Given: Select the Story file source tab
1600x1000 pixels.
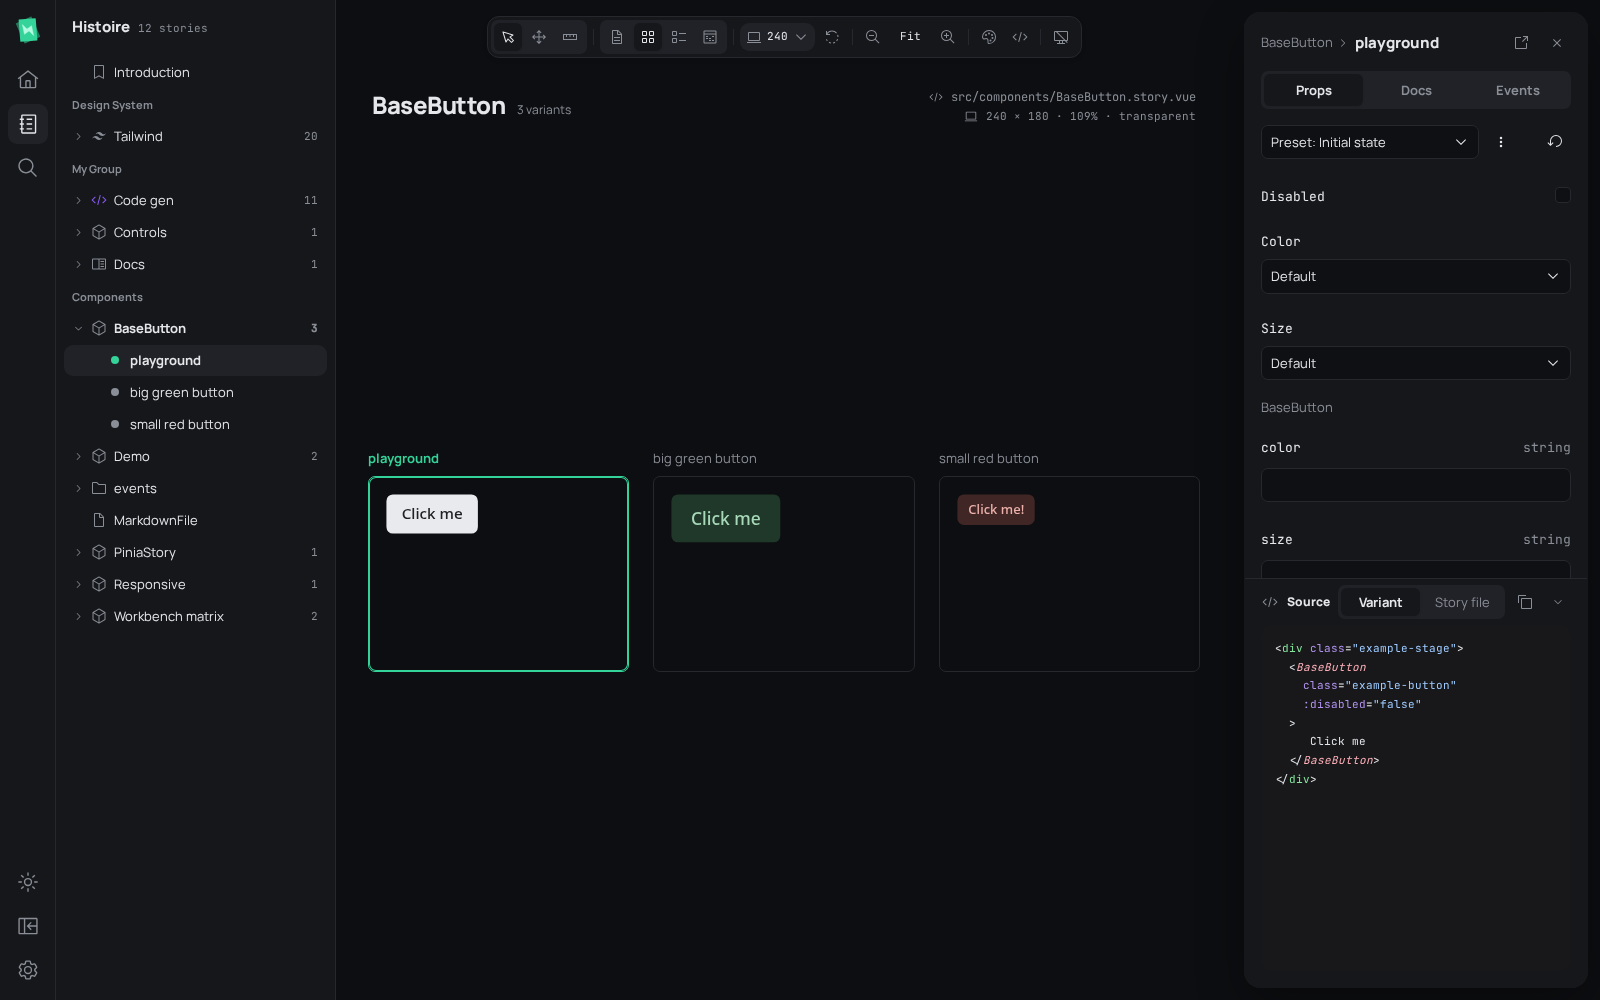Looking at the screenshot, I should 1462,602.
